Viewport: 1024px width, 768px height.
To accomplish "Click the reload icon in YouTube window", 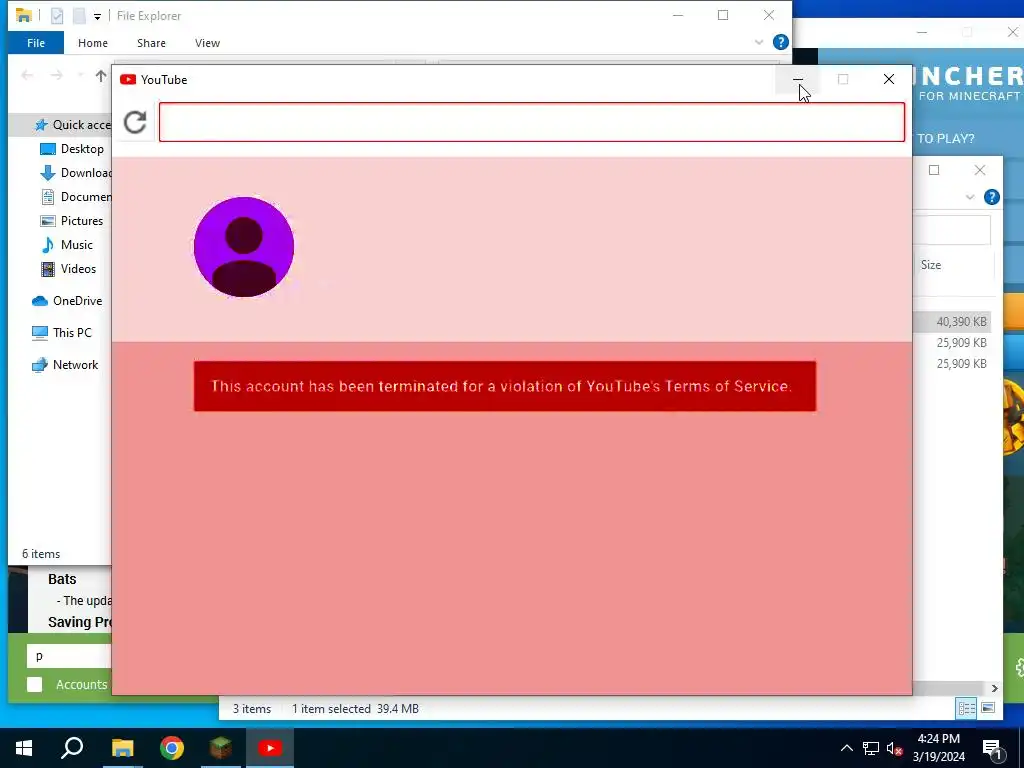I will point(135,122).
